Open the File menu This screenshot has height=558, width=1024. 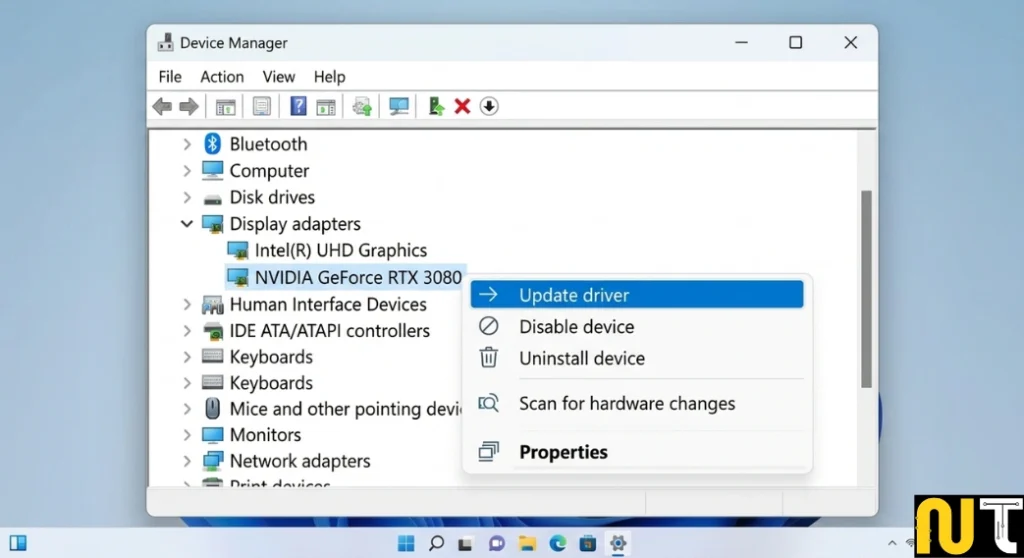[x=170, y=76]
